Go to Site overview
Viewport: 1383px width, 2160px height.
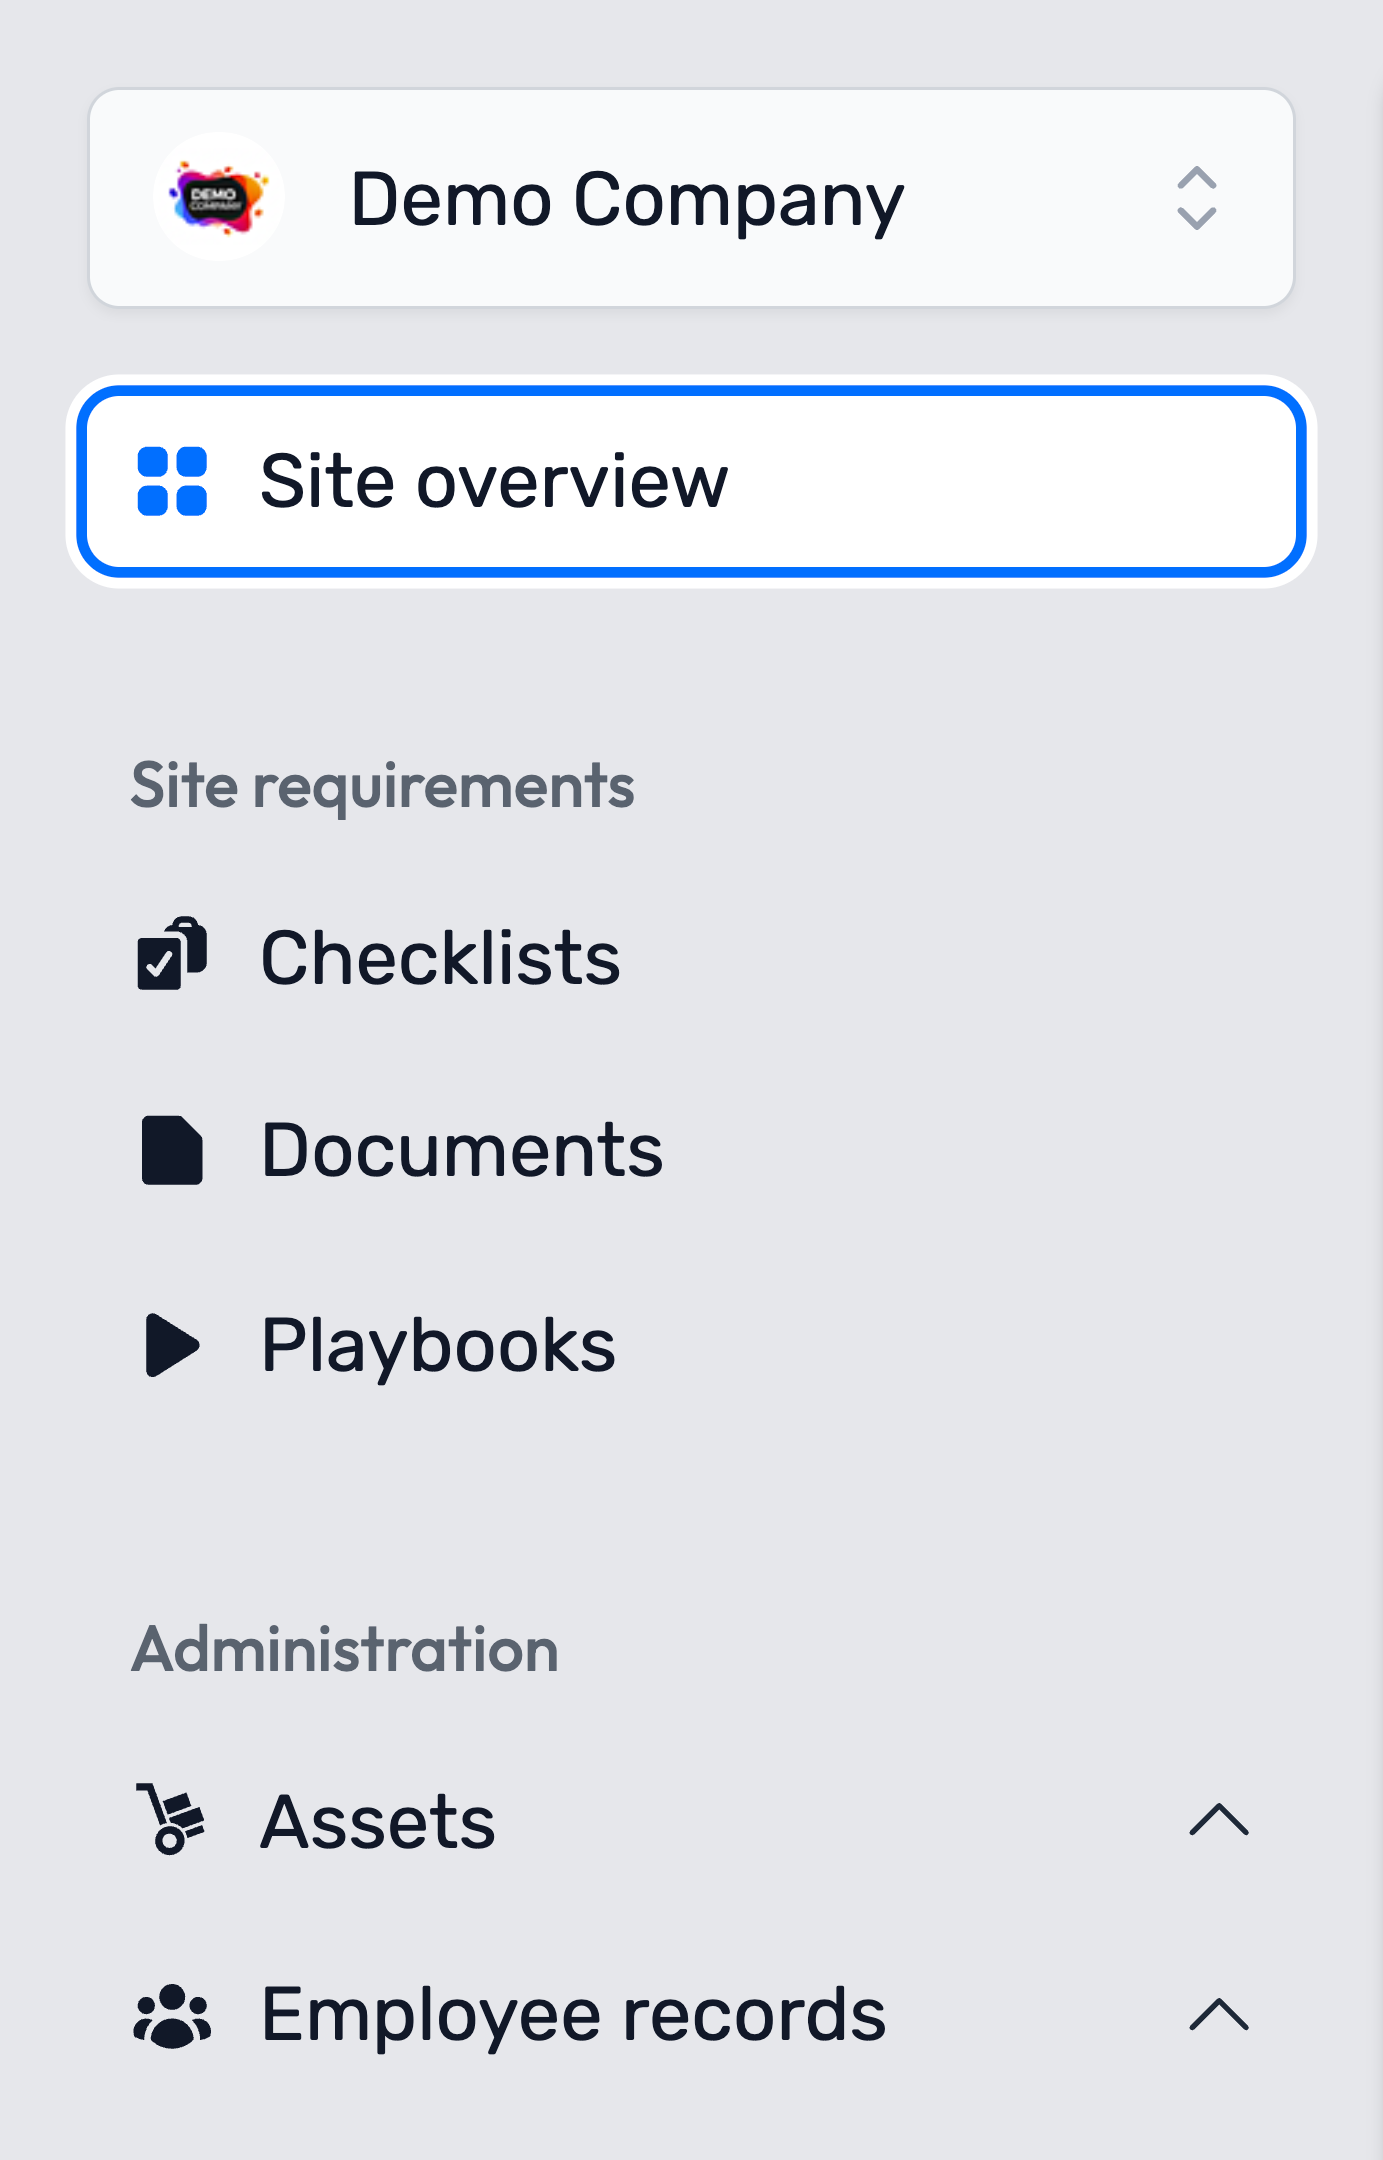pos(691,481)
